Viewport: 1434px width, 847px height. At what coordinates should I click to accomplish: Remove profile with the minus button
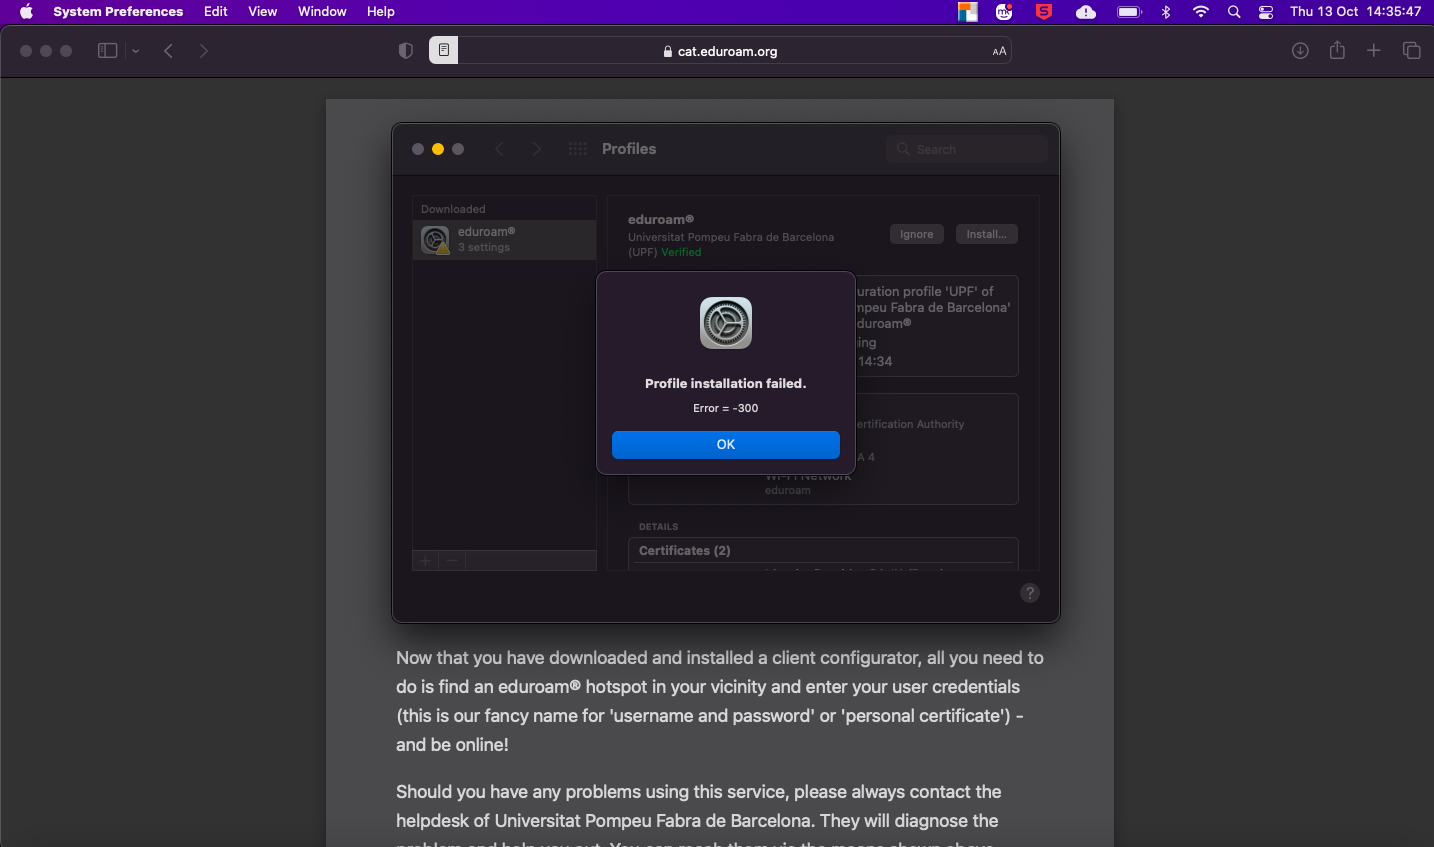[452, 561]
